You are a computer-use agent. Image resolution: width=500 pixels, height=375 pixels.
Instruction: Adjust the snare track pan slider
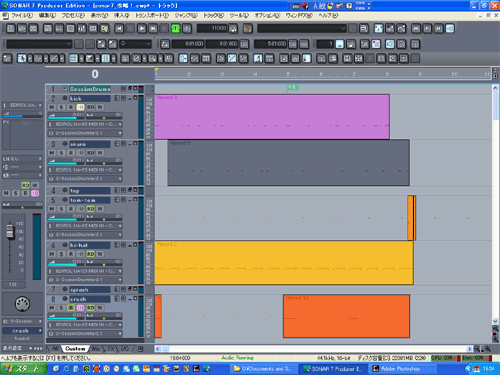tap(104, 162)
